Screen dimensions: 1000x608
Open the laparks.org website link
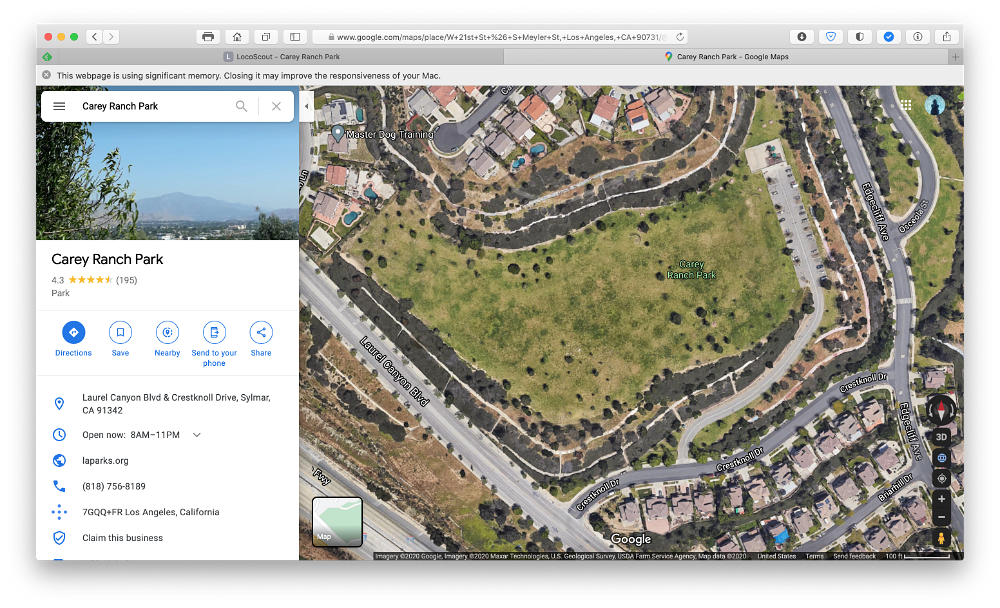pos(105,461)
